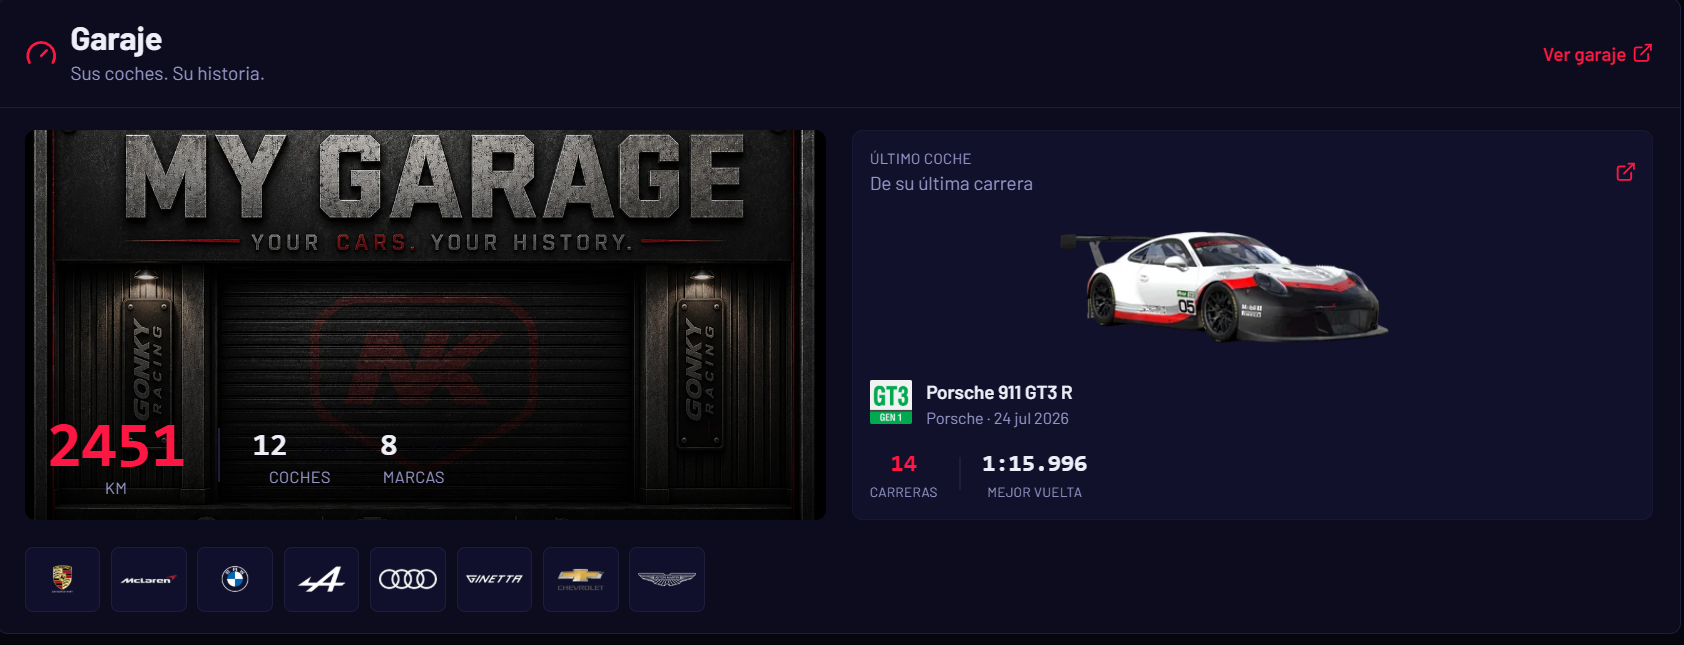Click the speedometer icon beside Garaje title
1684x645 pixels.
[x=41, y=54]
